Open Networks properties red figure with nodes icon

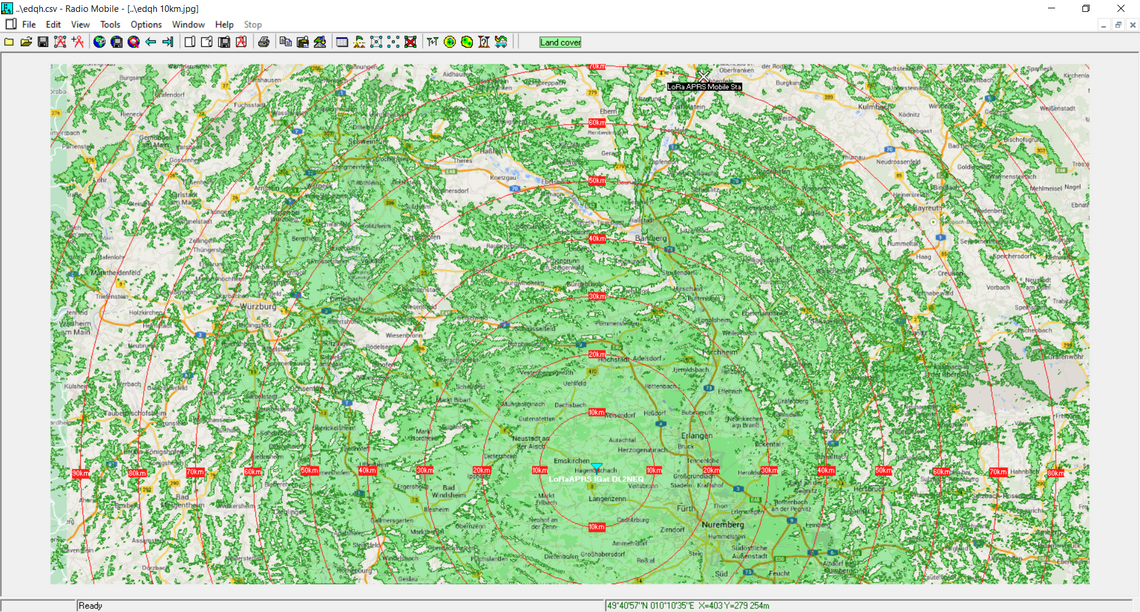coord(60,42)
